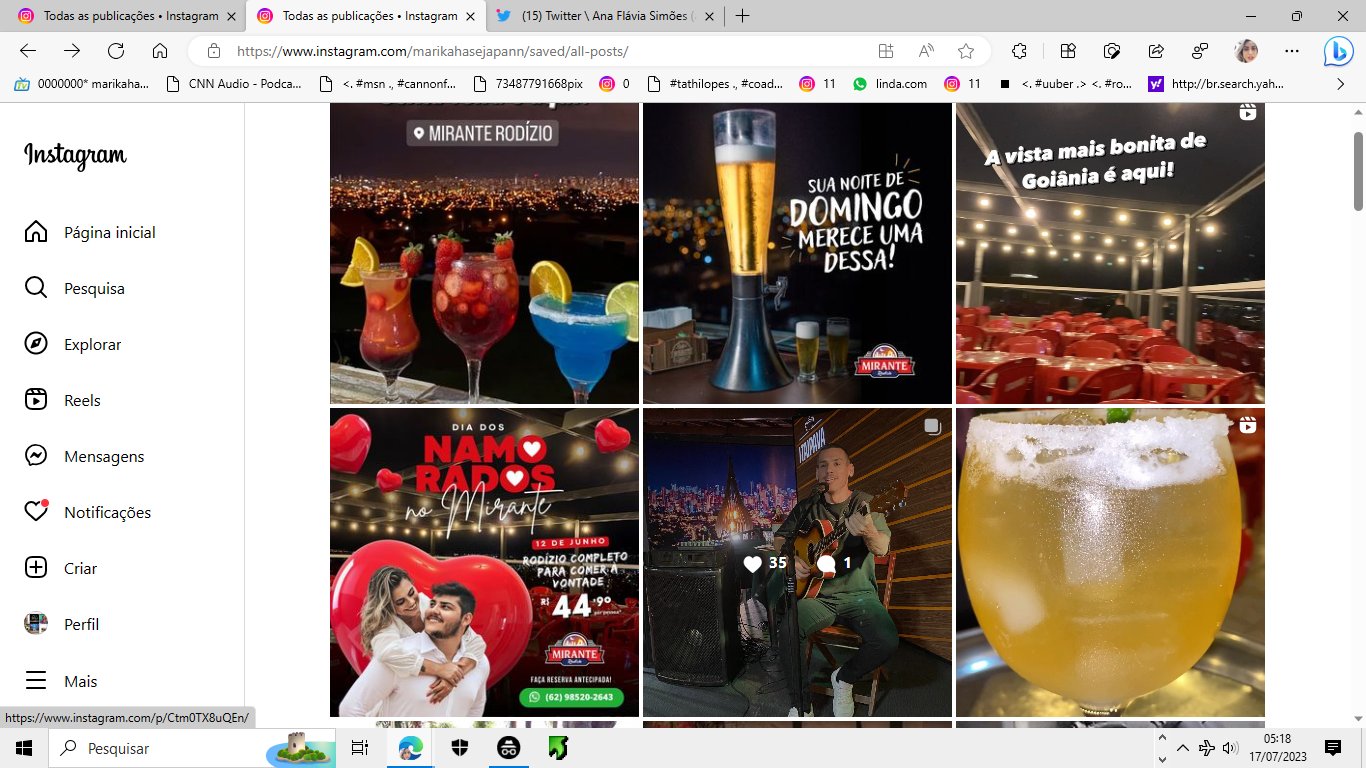The image size is (1366, 768).
Task: Click the address bar URL
Action: (x=432, y=51)
